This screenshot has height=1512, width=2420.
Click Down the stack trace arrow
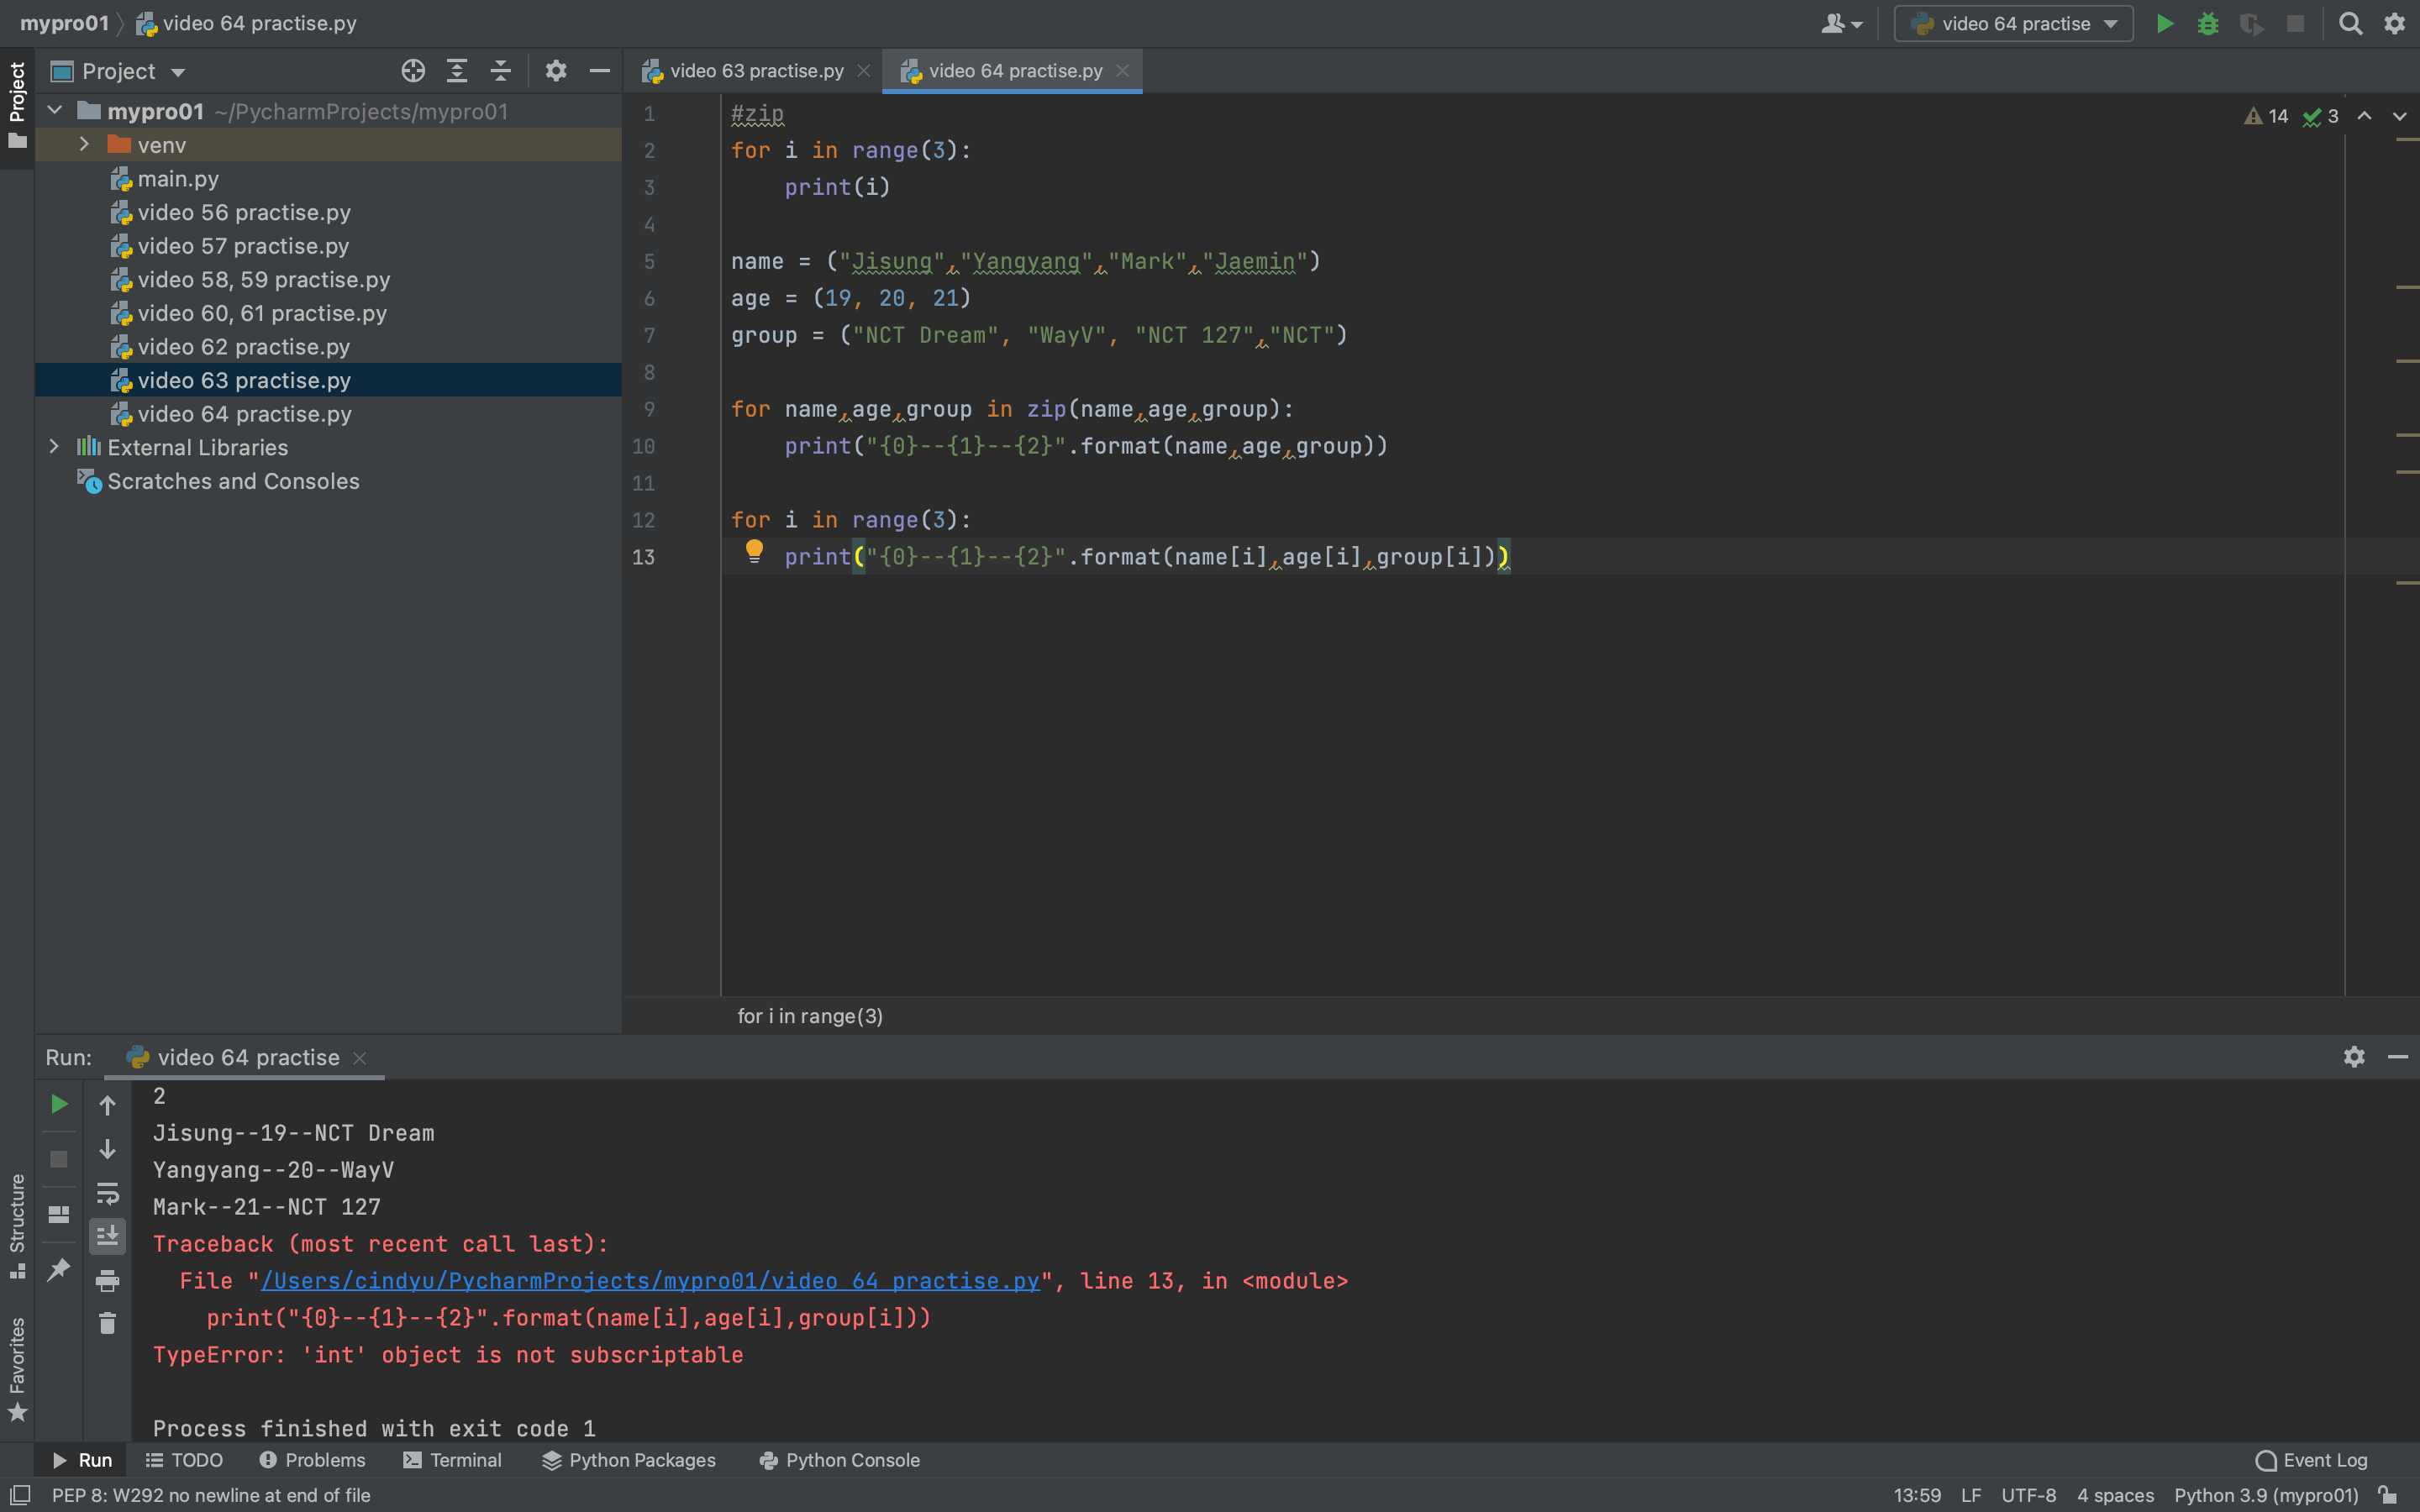[x=107, y=1149]
